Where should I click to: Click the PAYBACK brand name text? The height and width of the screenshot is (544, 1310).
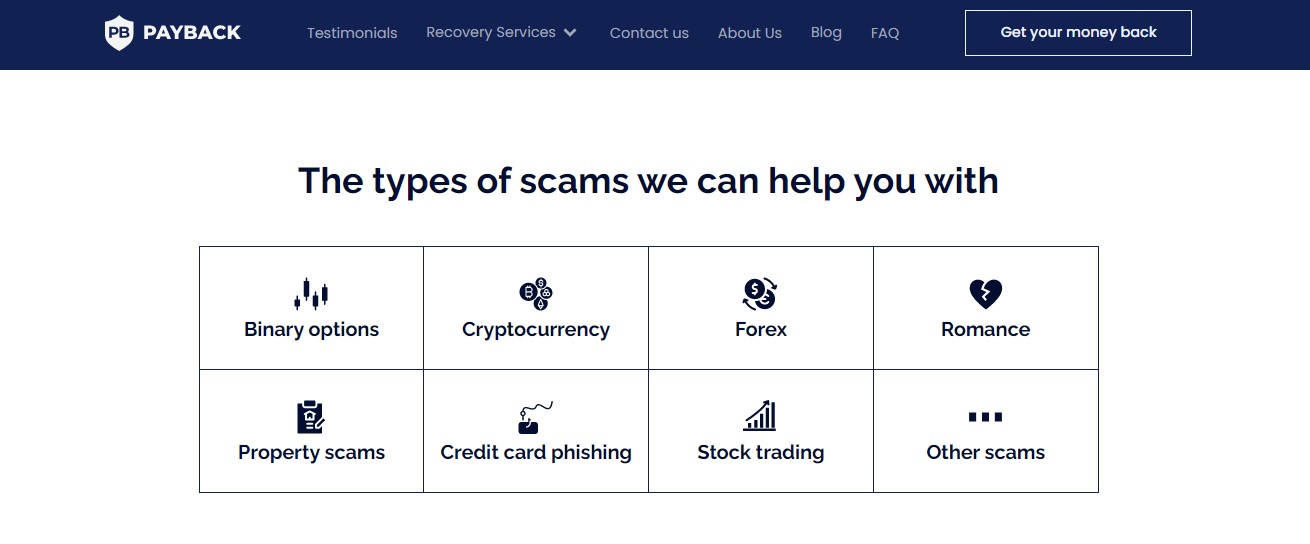pyautogui.click(x=192, y=33)
